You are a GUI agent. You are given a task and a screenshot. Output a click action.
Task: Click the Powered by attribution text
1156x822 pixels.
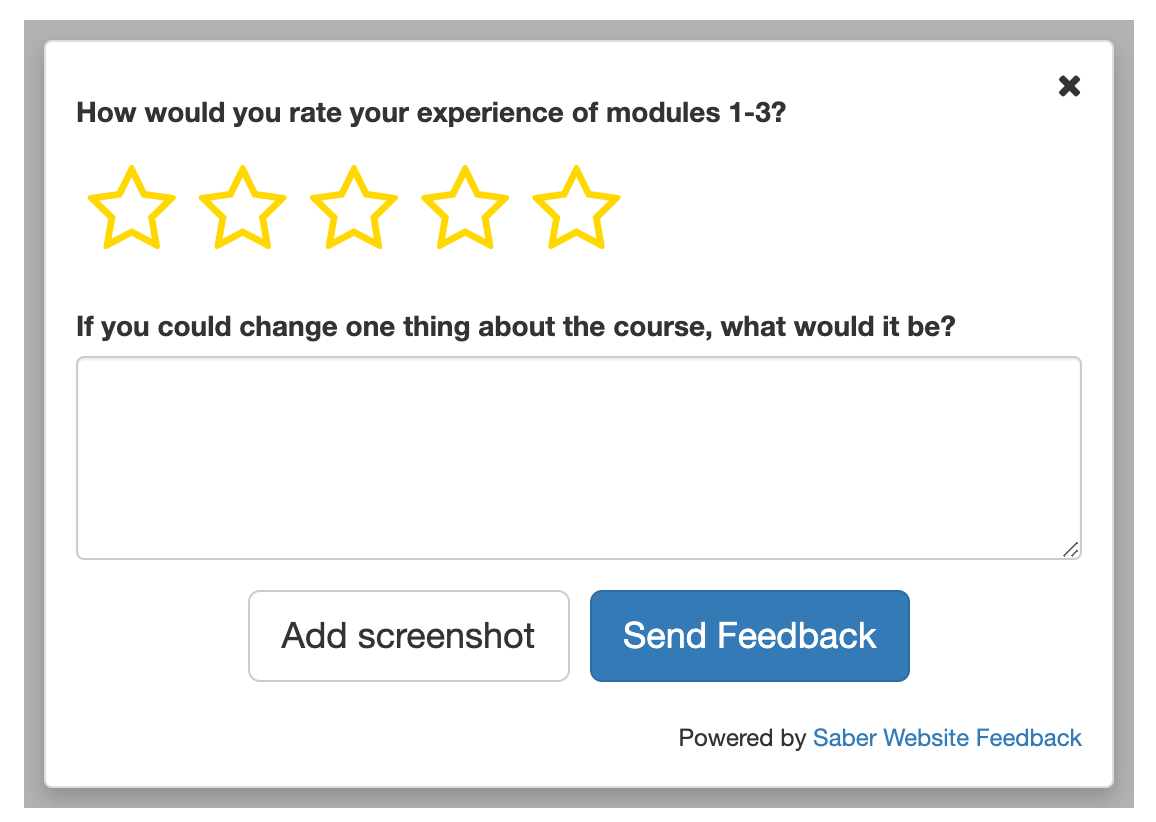[x=740, y=738]
